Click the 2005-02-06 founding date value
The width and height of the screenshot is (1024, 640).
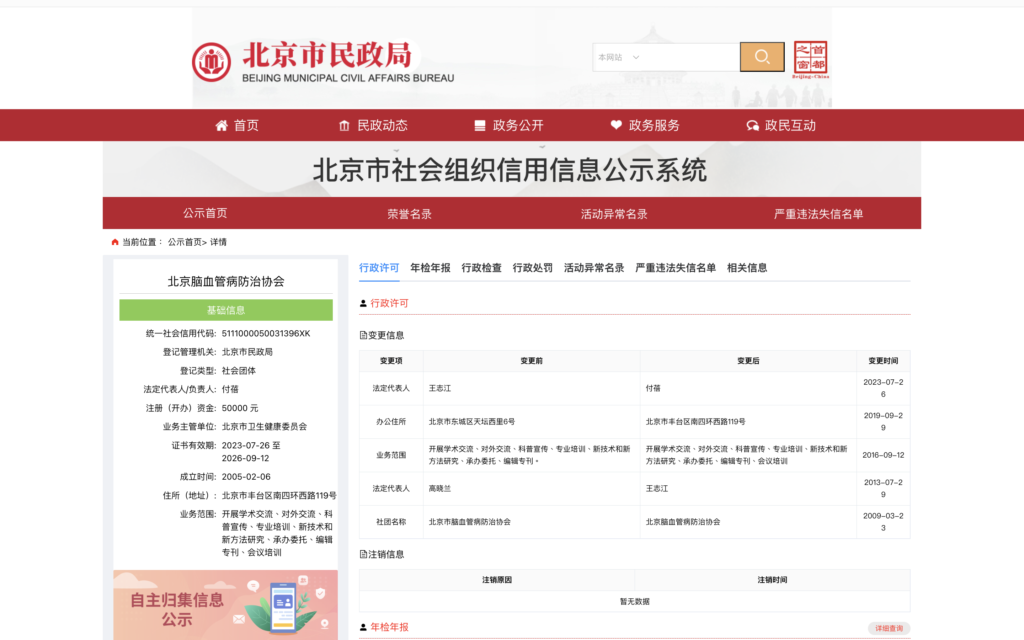[x=246, y=477]
